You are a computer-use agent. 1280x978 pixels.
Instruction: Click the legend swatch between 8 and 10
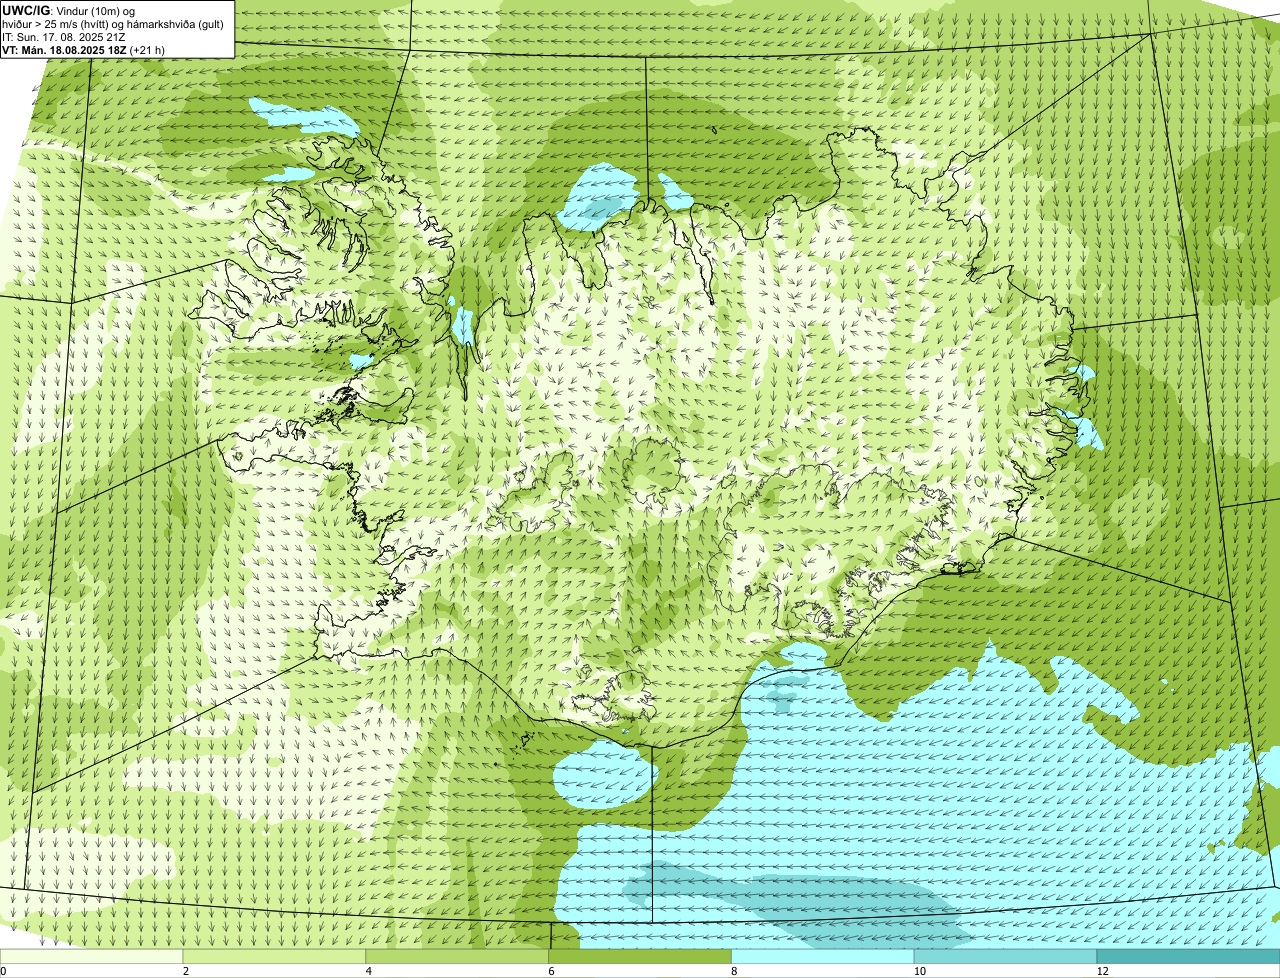pyautogui.click(x=824, y=956)
